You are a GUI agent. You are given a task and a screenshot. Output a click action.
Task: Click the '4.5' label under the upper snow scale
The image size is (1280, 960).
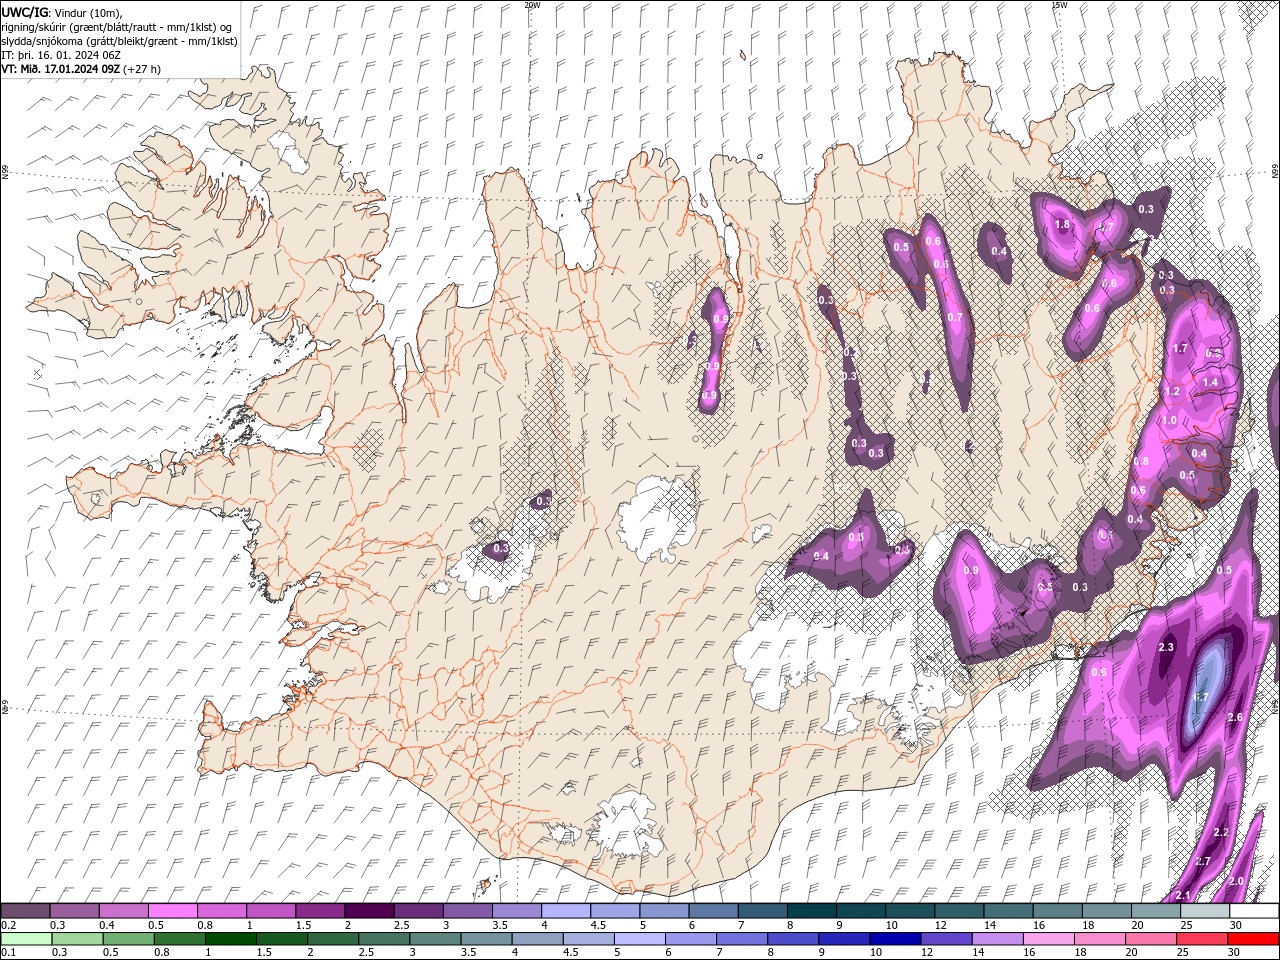pos(599,925)
